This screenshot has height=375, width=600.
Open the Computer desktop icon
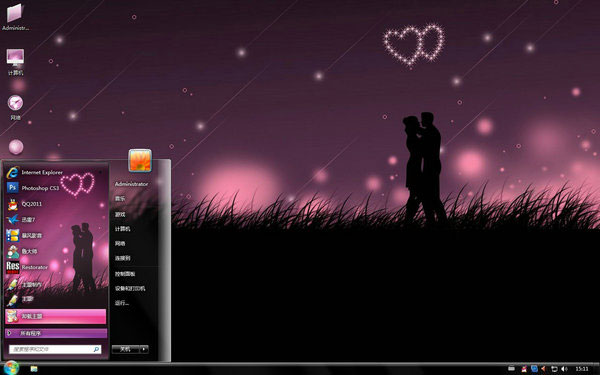coord(15,62)
